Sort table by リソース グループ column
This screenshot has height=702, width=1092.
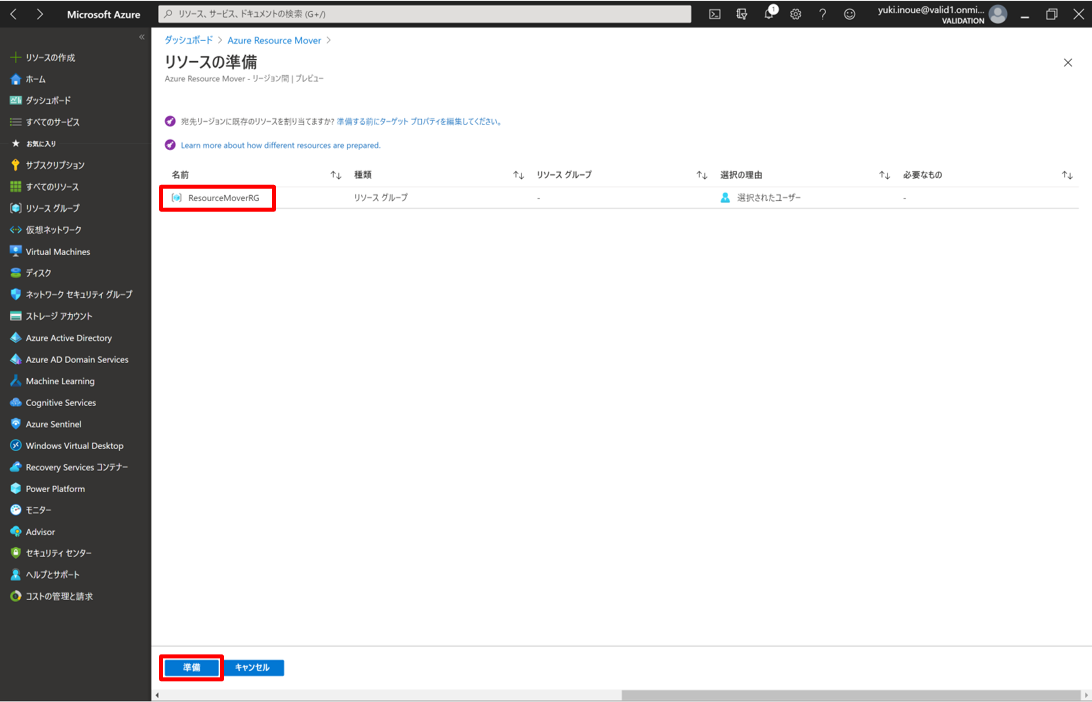[701, 176]
